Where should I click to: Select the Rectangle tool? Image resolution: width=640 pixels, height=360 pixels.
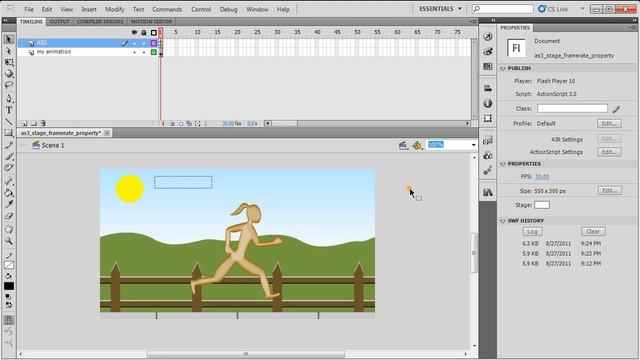tap(9, 133)
